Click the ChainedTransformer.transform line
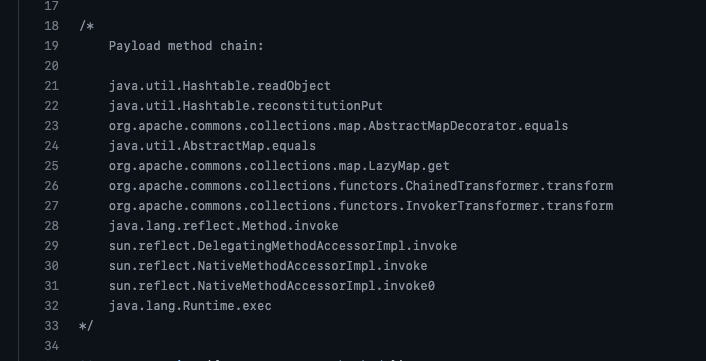 (361, 186)
